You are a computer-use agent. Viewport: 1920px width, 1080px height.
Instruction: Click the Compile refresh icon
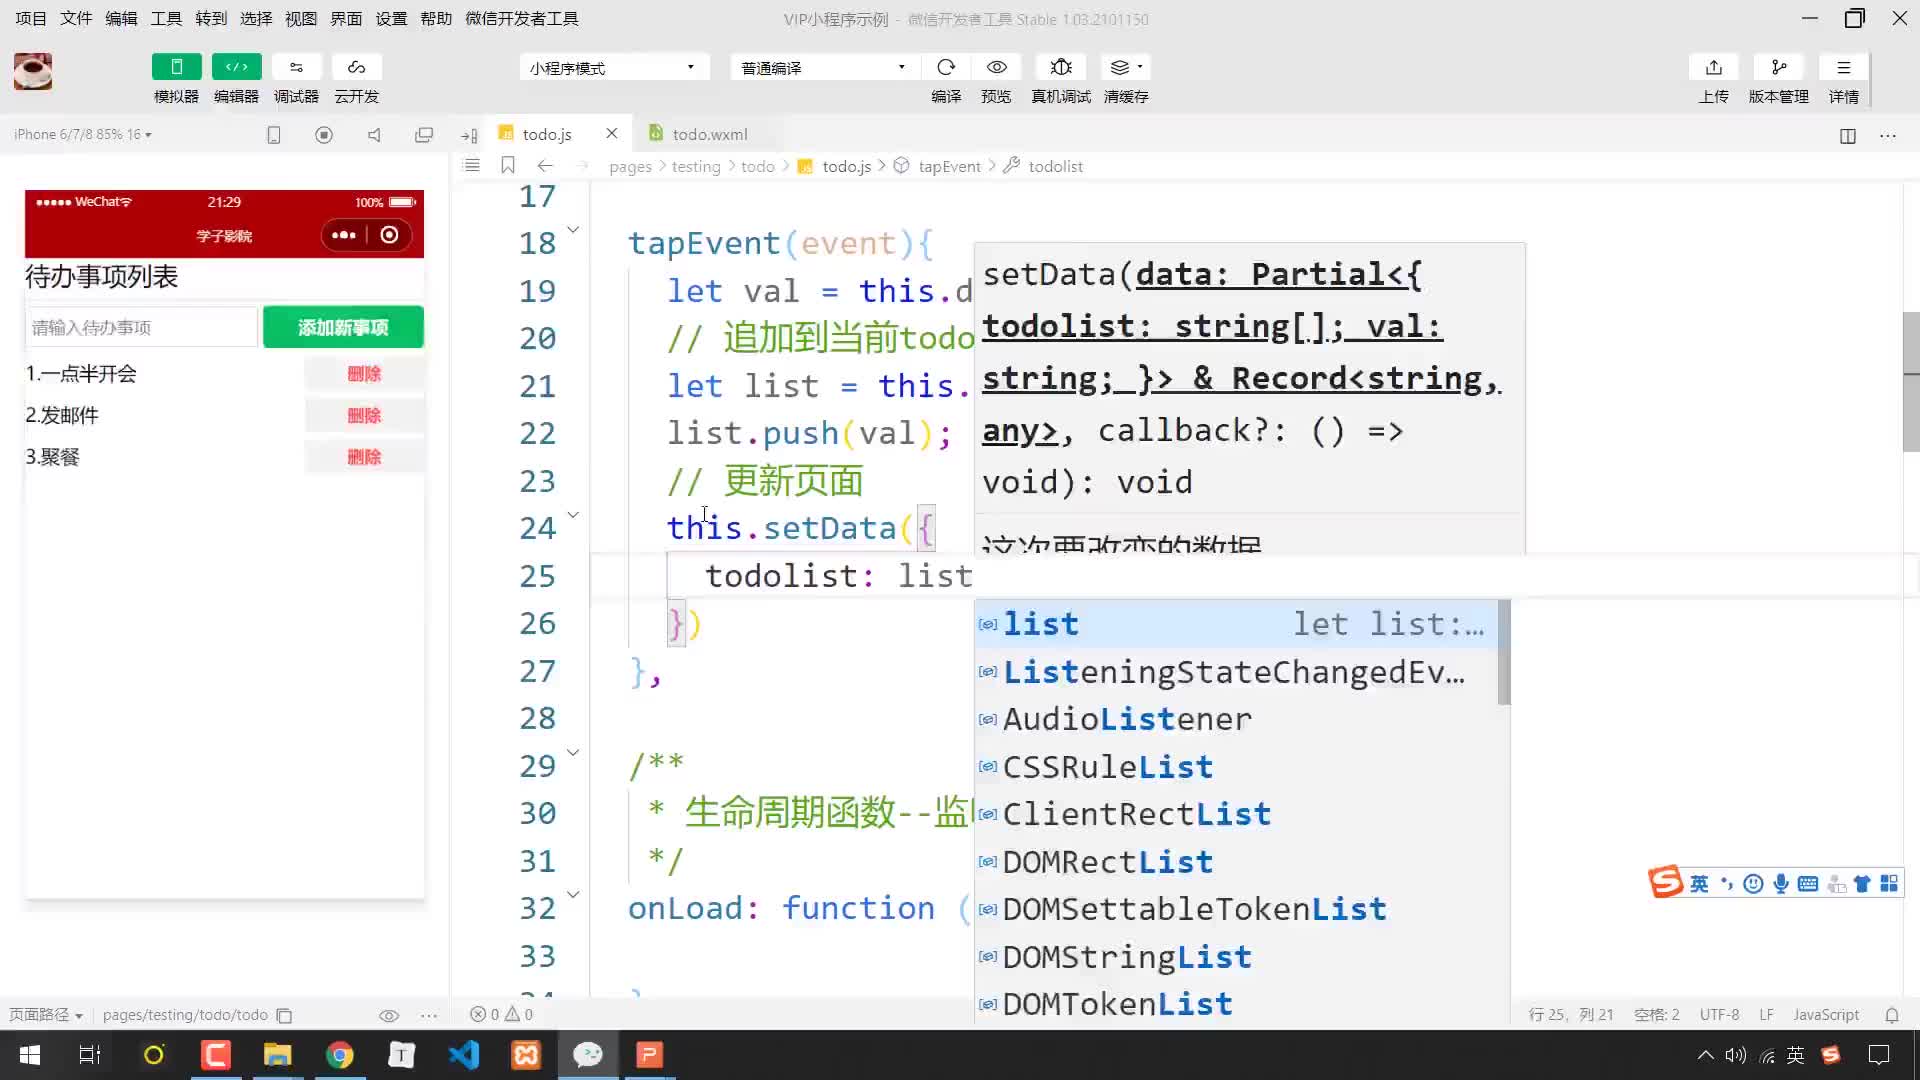click(946, 67)
